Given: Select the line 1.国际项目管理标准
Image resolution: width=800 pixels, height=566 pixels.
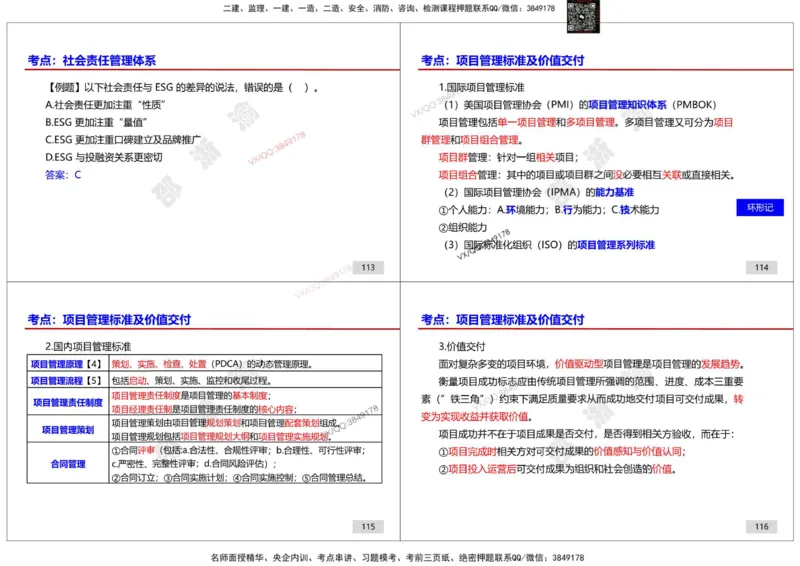Looking at the screenshot, I should (x=481, y=87).
